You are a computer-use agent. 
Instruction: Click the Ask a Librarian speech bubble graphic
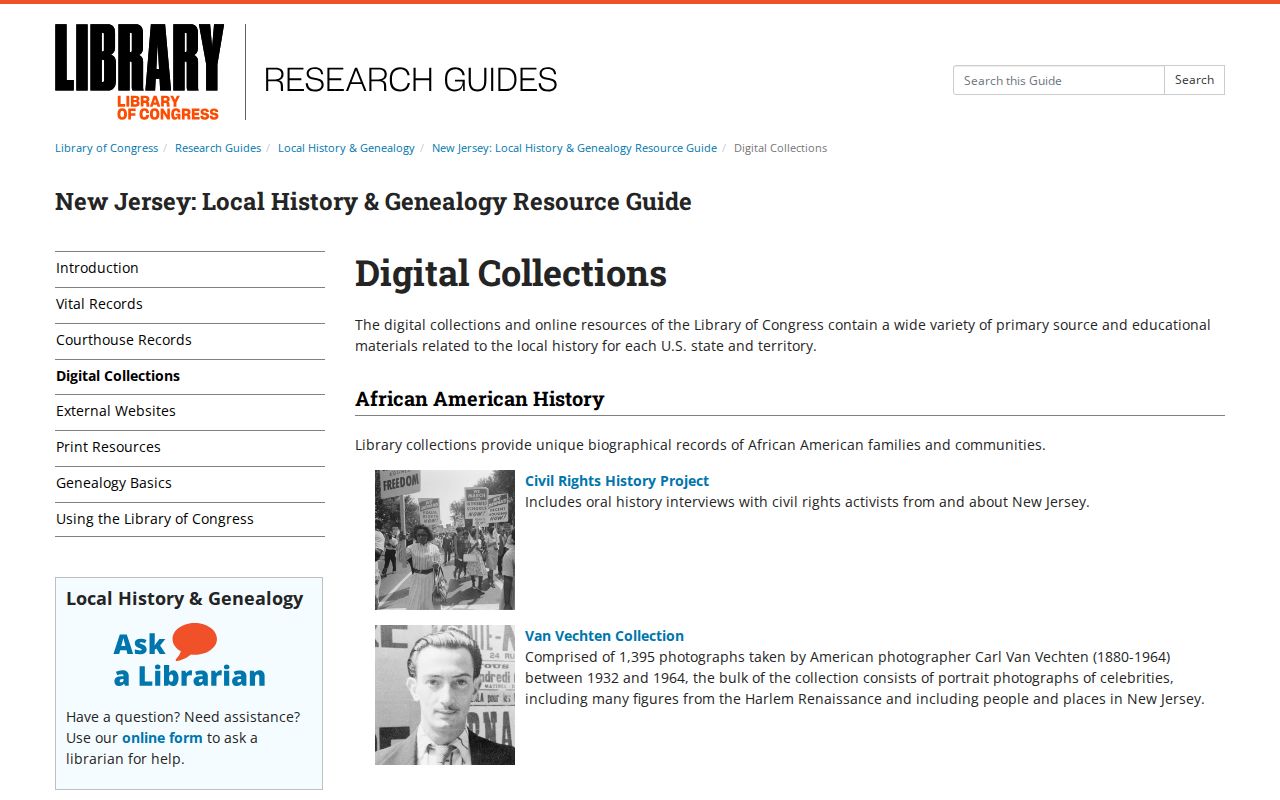tap(190, 657)
